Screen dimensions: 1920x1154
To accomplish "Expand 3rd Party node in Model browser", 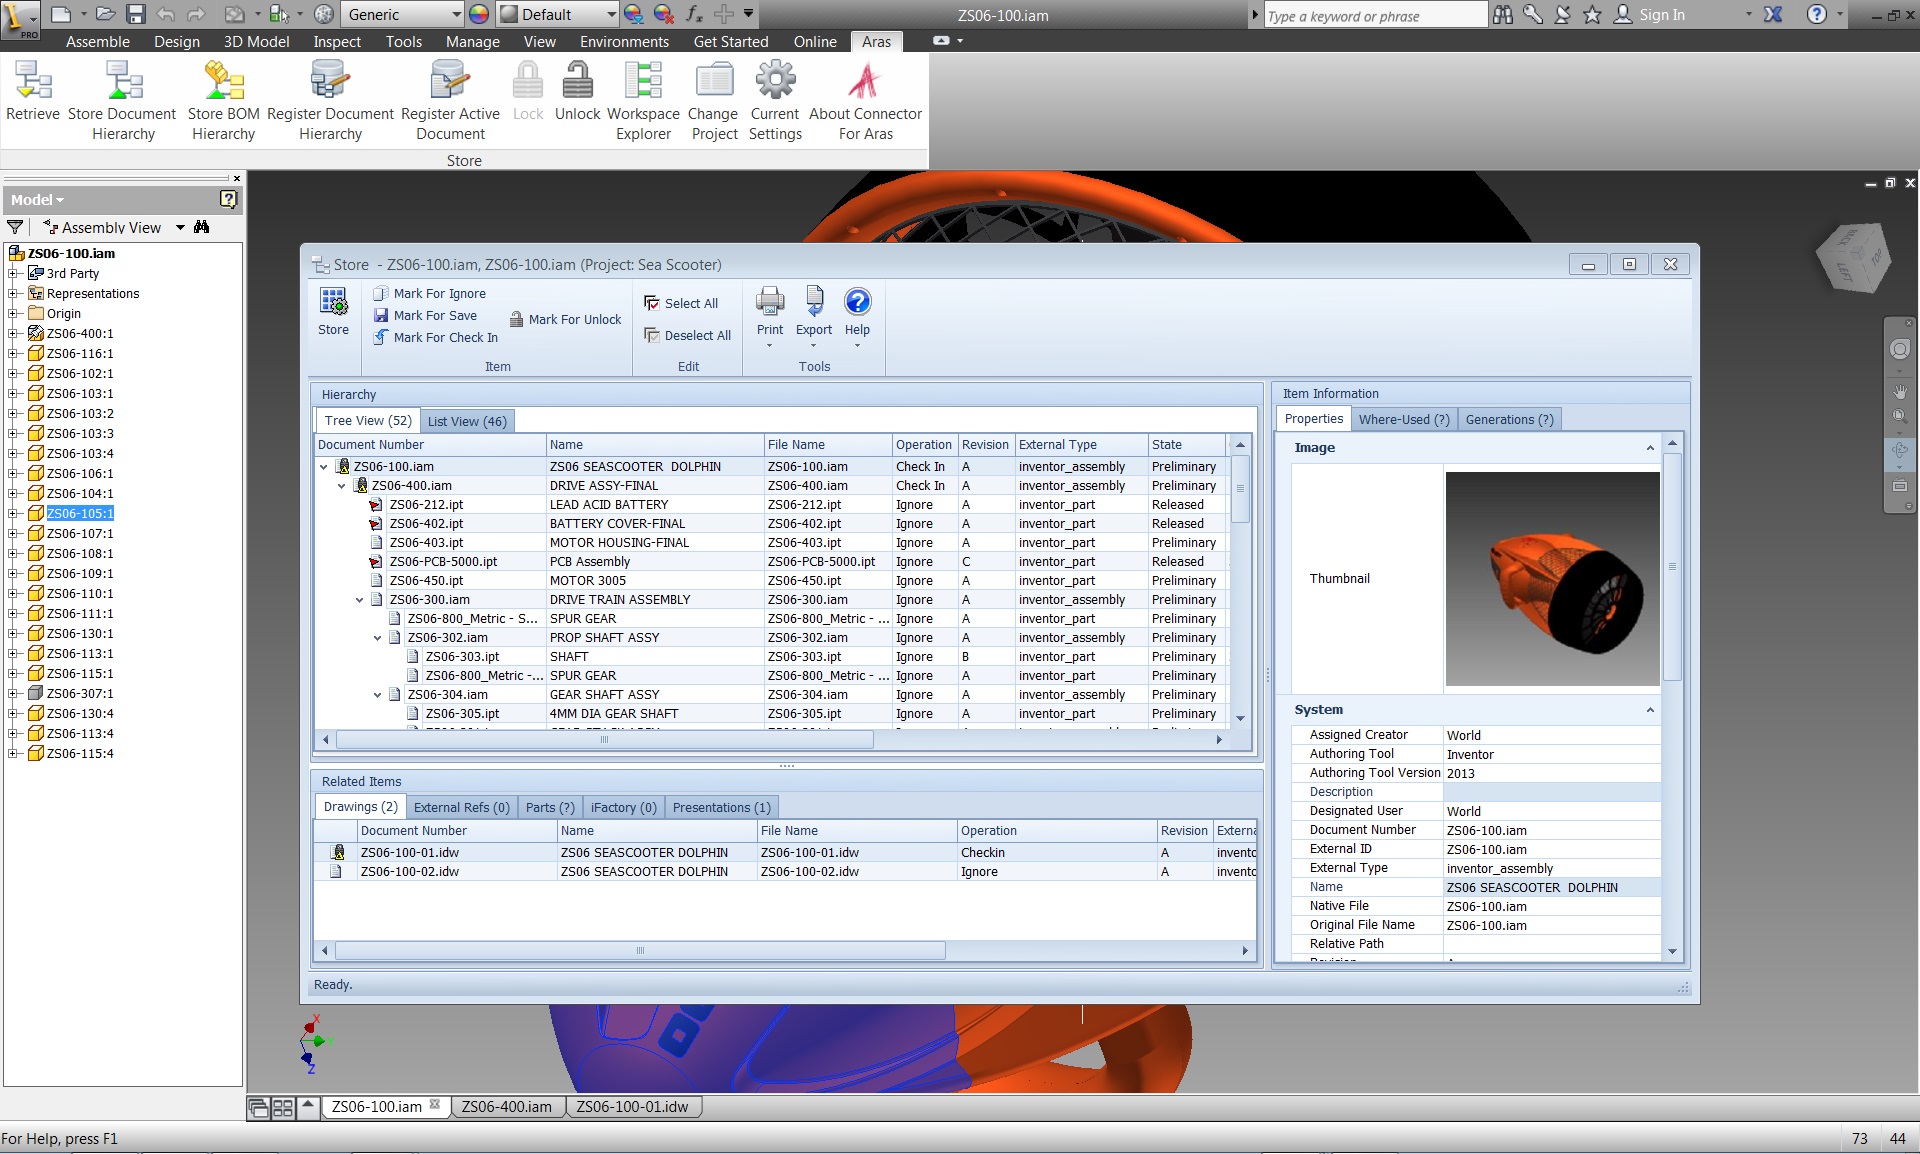I will 12,273.
